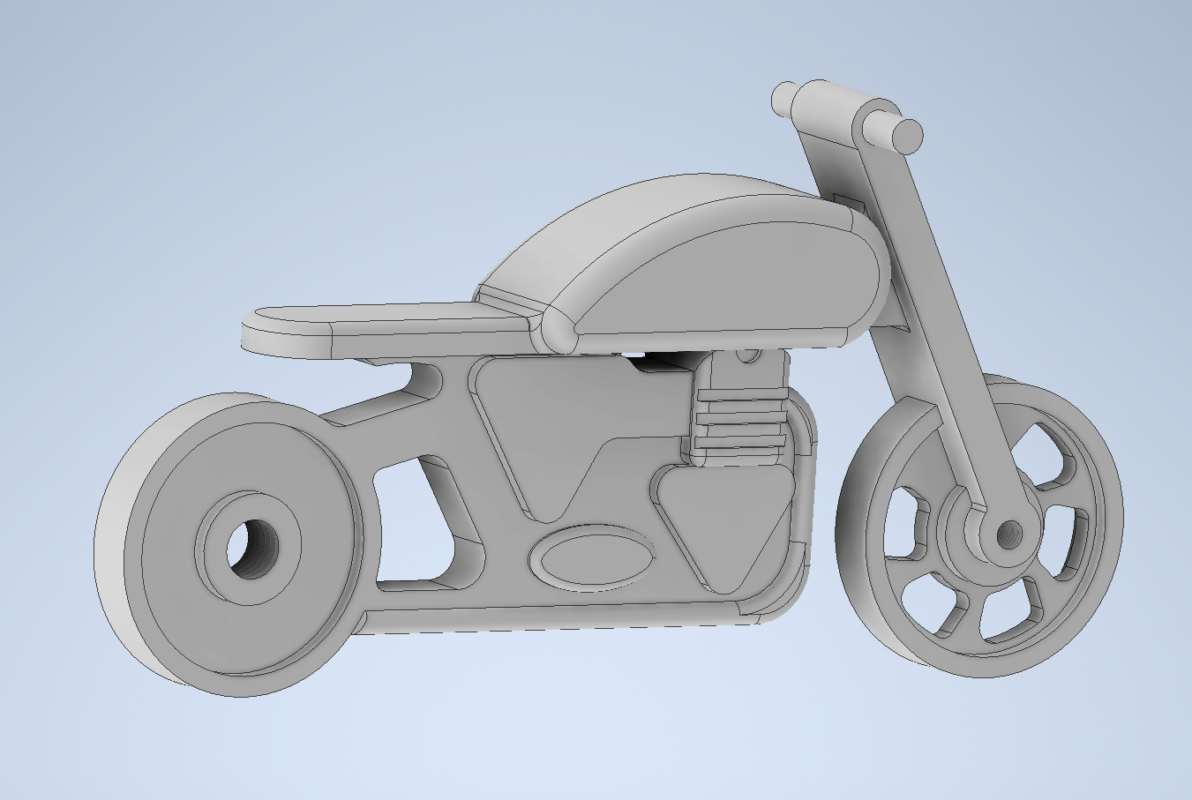
Task: Select the small bolt hole above the fins
Action: pos(745,356)
